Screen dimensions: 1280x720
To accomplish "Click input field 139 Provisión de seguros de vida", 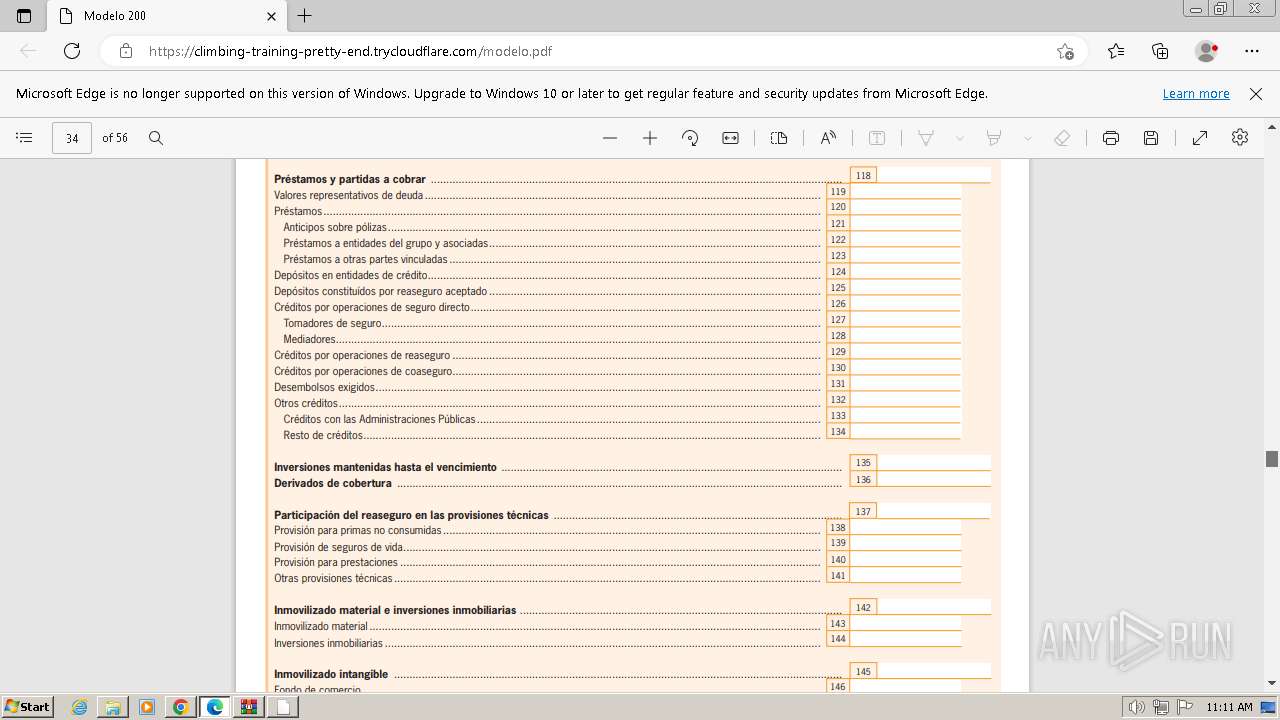I will tap(905, 543).
